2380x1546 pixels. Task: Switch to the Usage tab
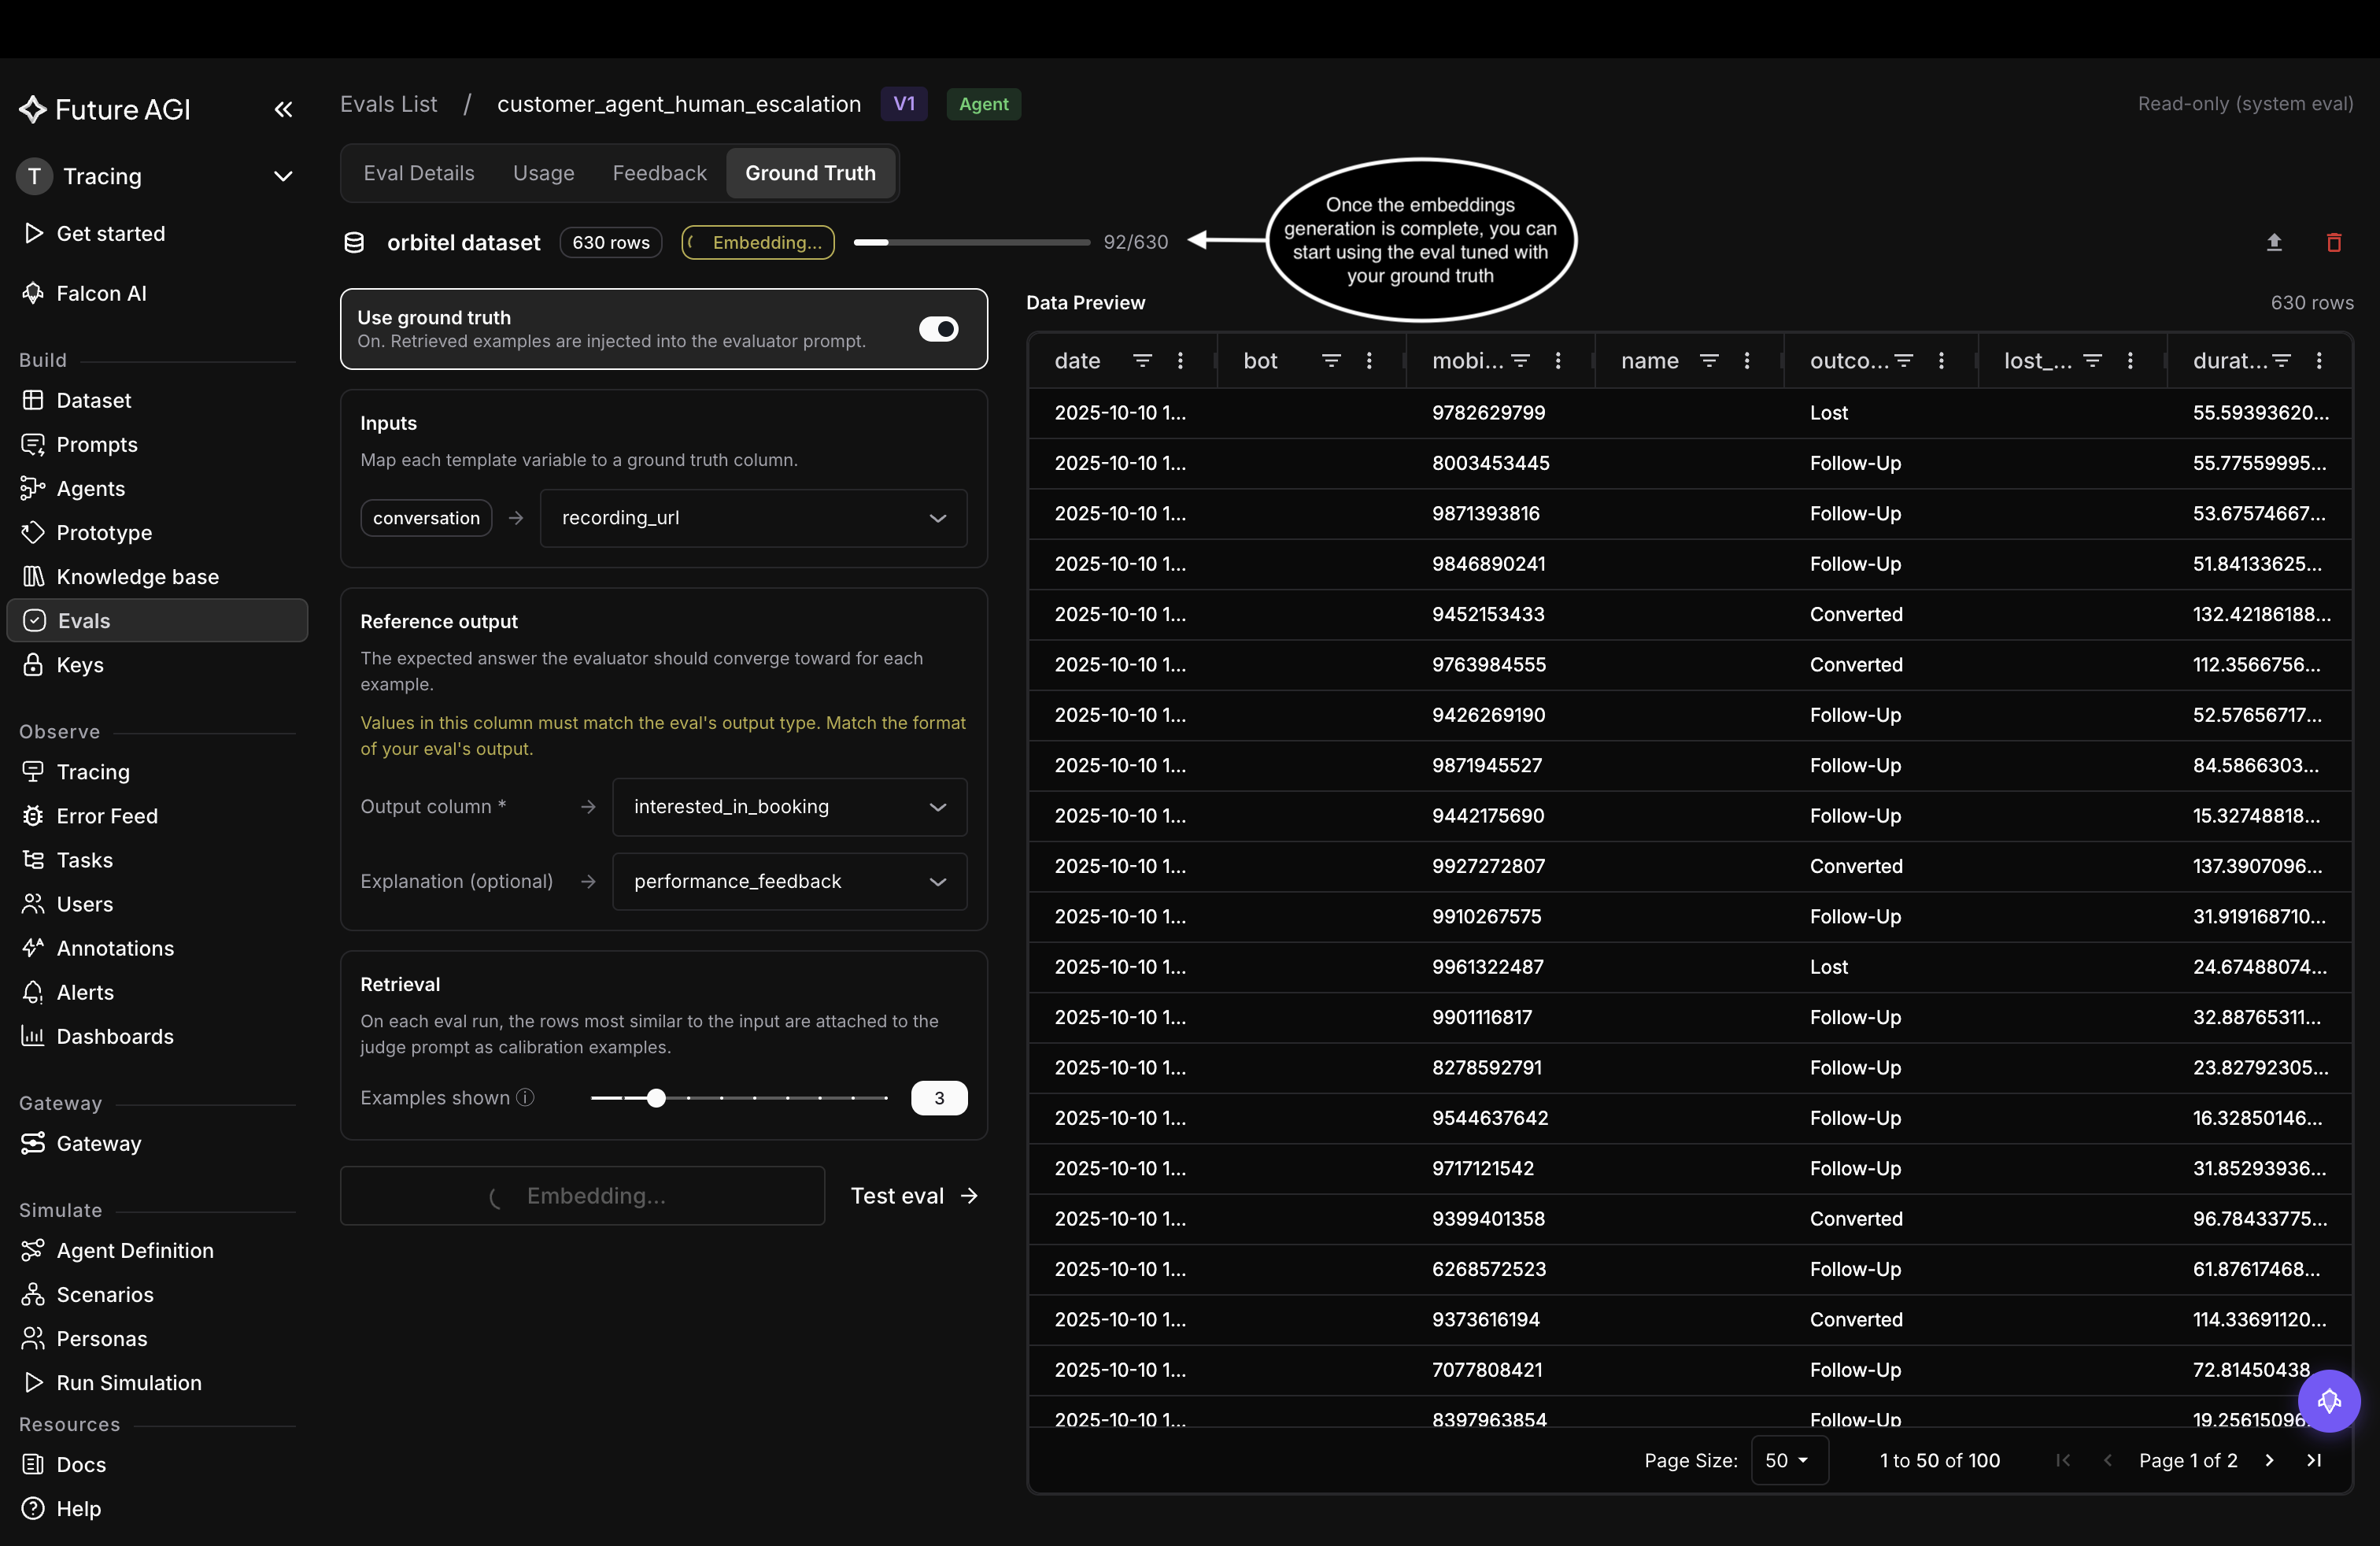543,173
